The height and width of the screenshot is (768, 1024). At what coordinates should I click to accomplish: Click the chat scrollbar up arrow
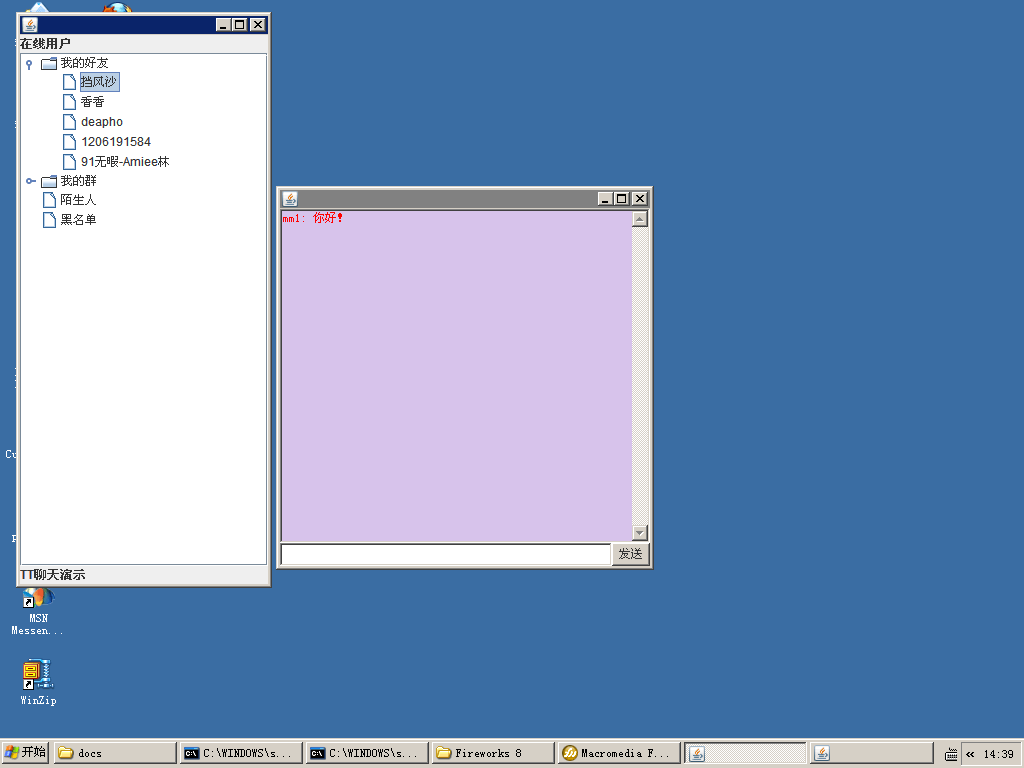coord(640,219)
